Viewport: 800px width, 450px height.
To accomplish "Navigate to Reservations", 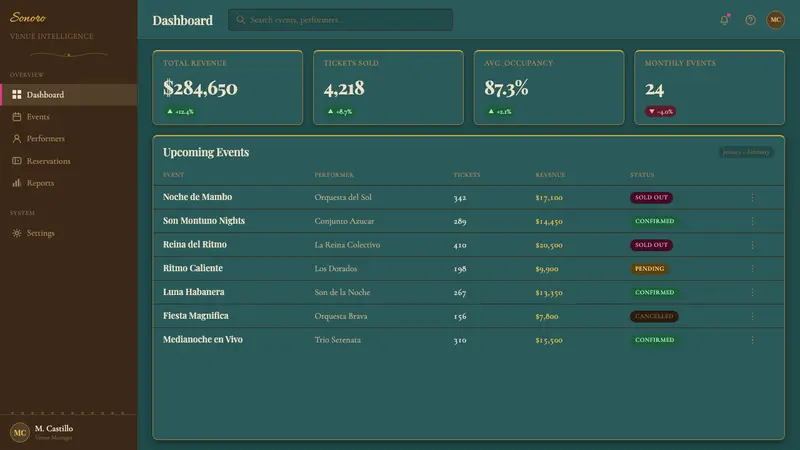I will [69, 161].
